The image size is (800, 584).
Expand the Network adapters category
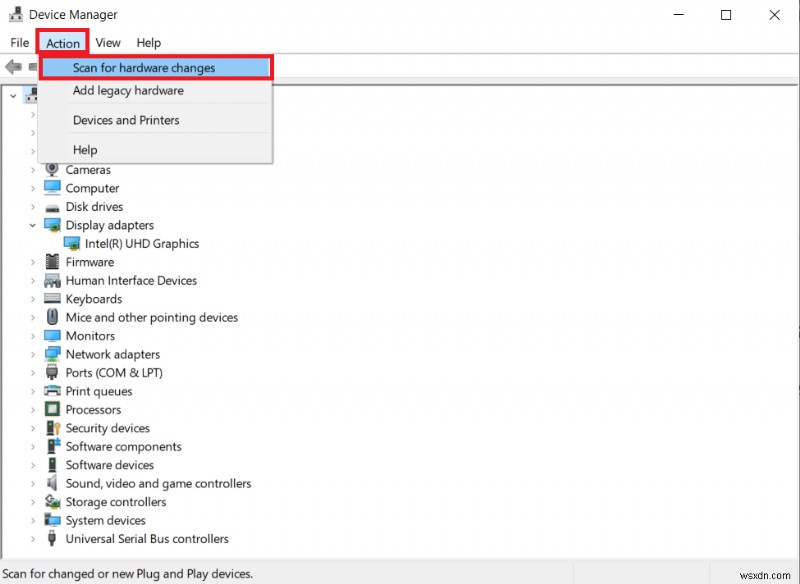click(x=33, y=354)
